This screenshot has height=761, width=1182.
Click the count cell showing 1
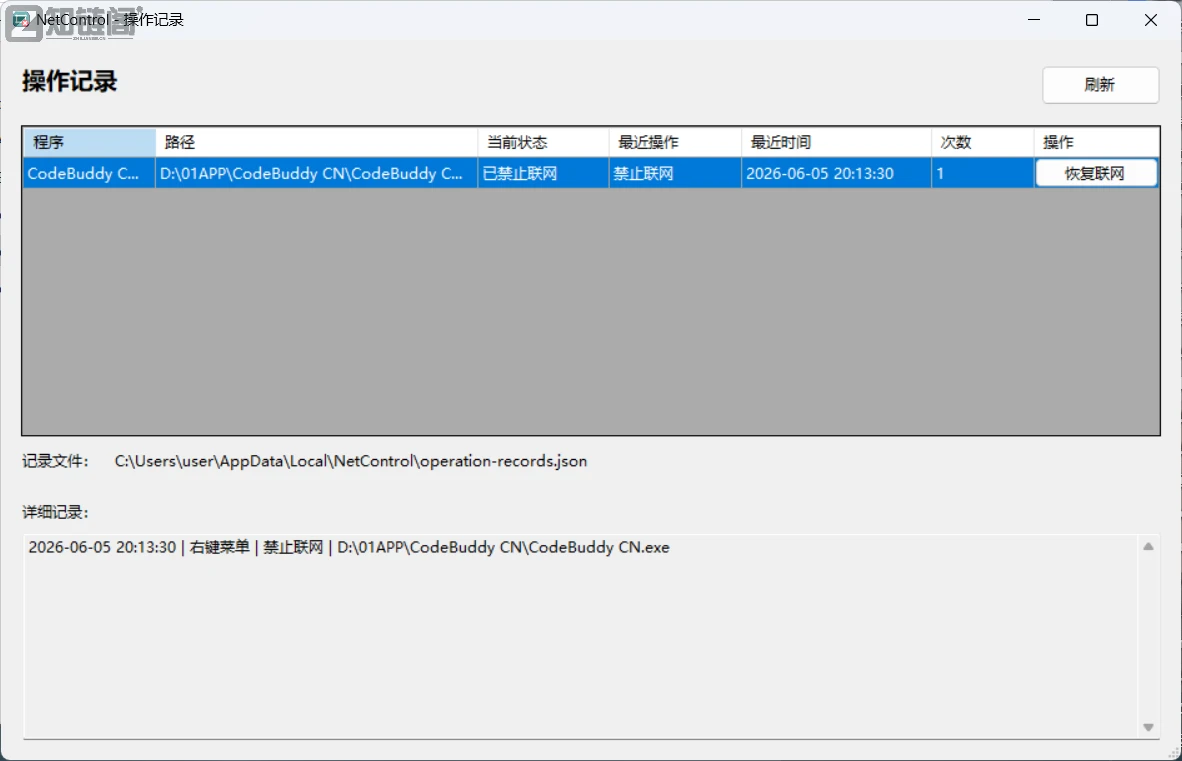(983, 173)
